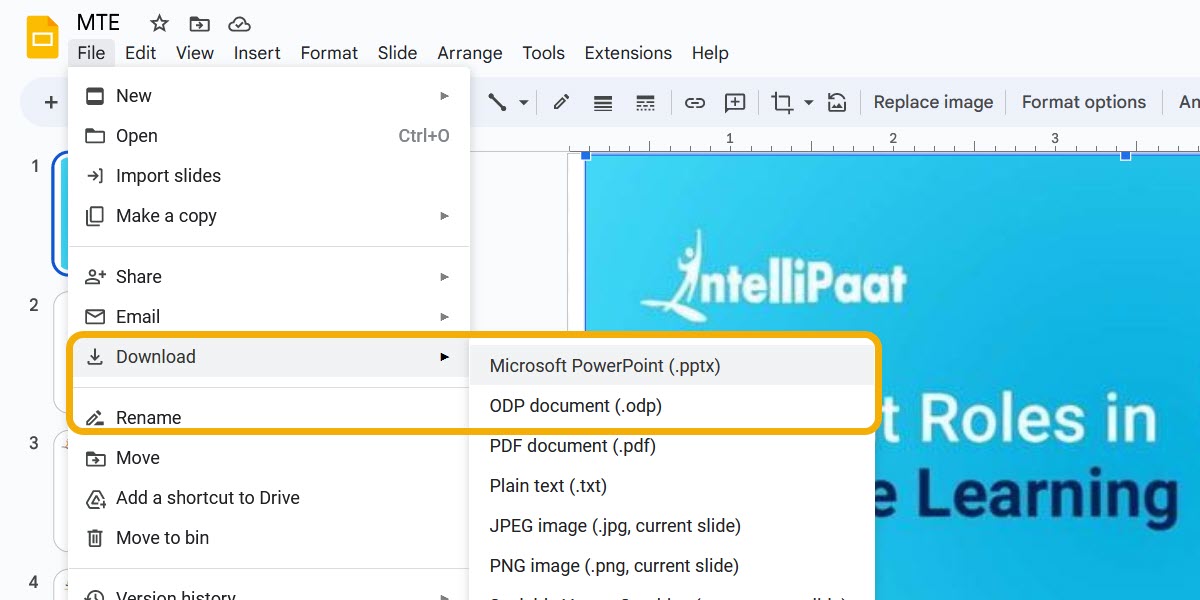Expand the New submenu arrow
1200x600 pixels.
444,95
